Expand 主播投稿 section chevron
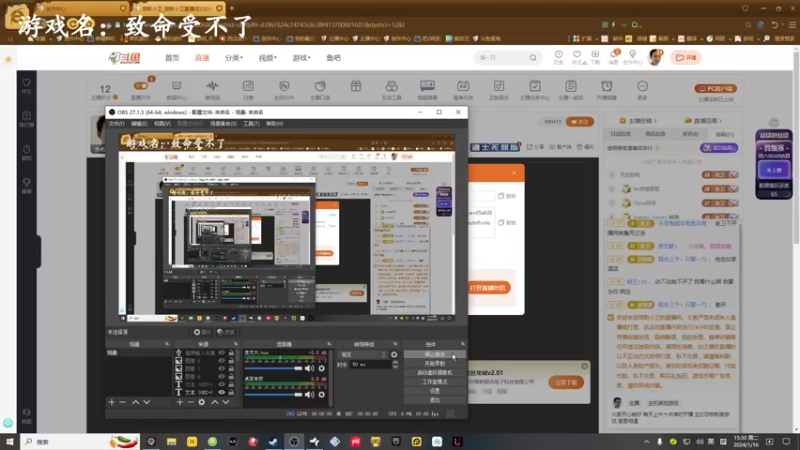Image resolution: width=800 pixels, height=450 pixels. coord(655,121)
